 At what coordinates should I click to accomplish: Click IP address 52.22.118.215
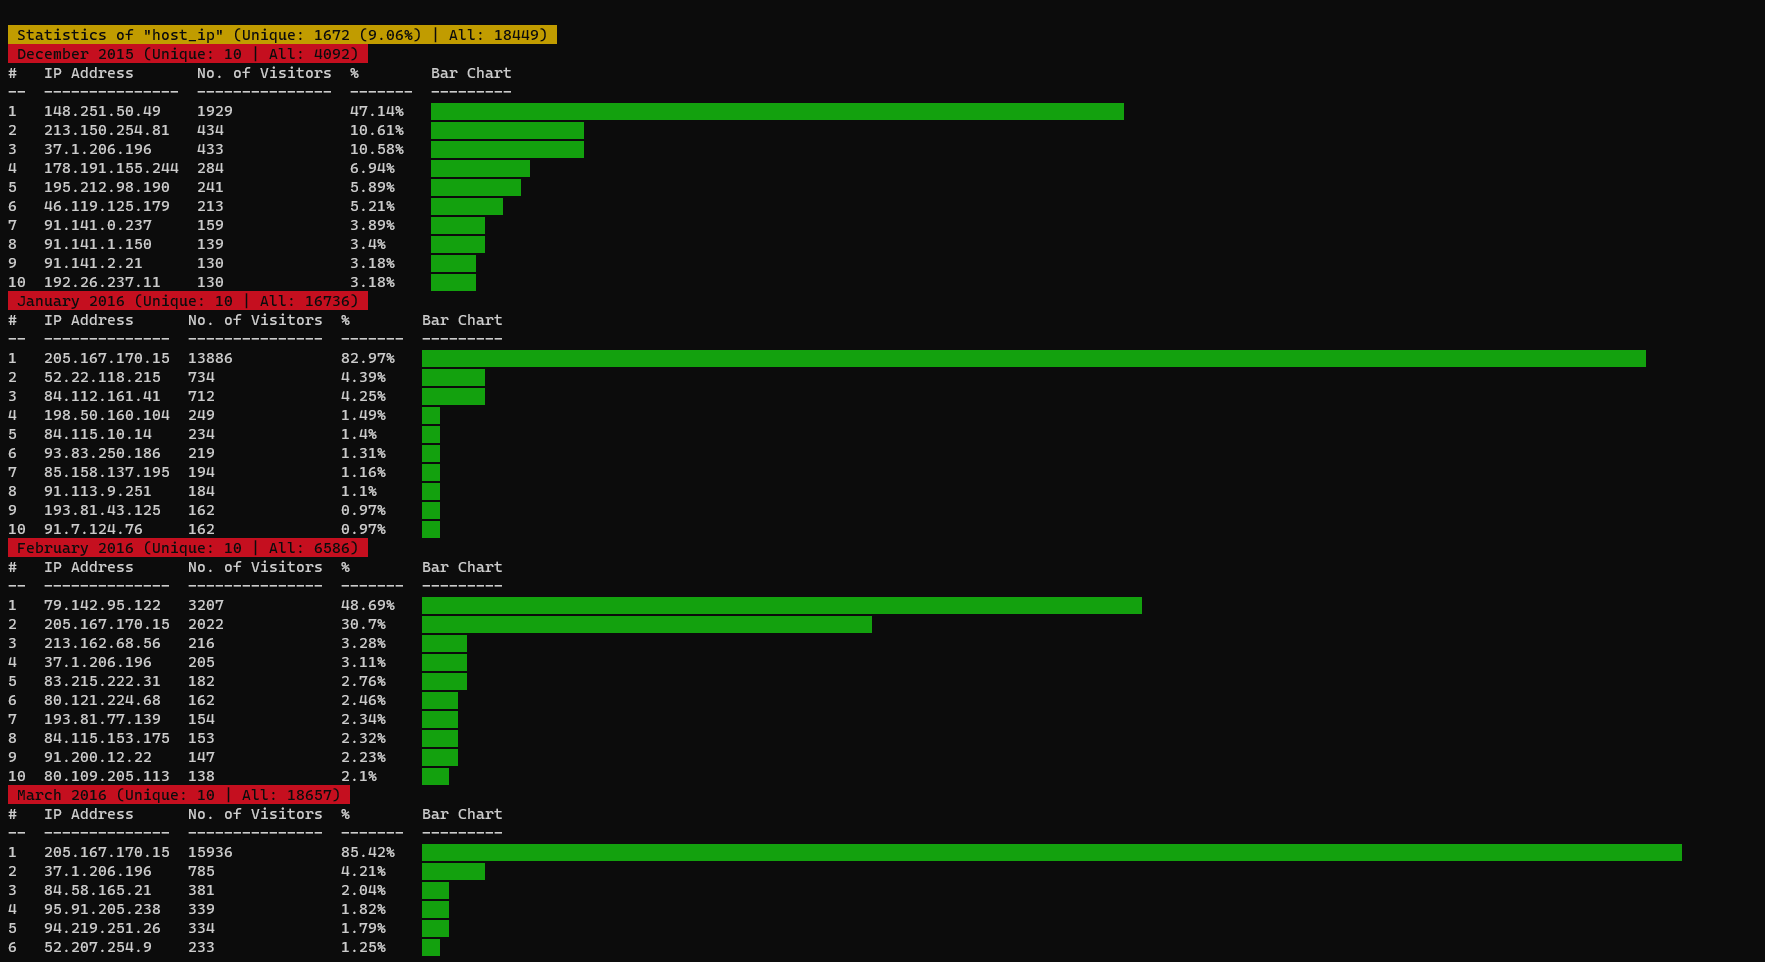(x=102, y=377)
